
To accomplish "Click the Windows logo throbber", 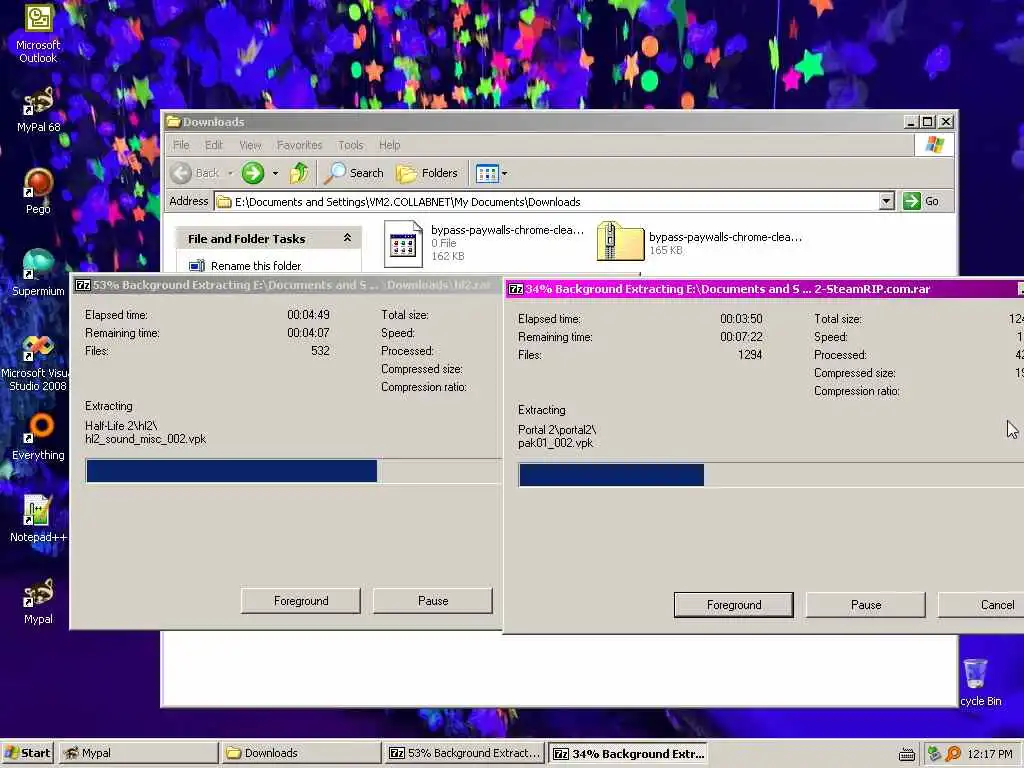I will pyautogui.click(x=935, y=144).
